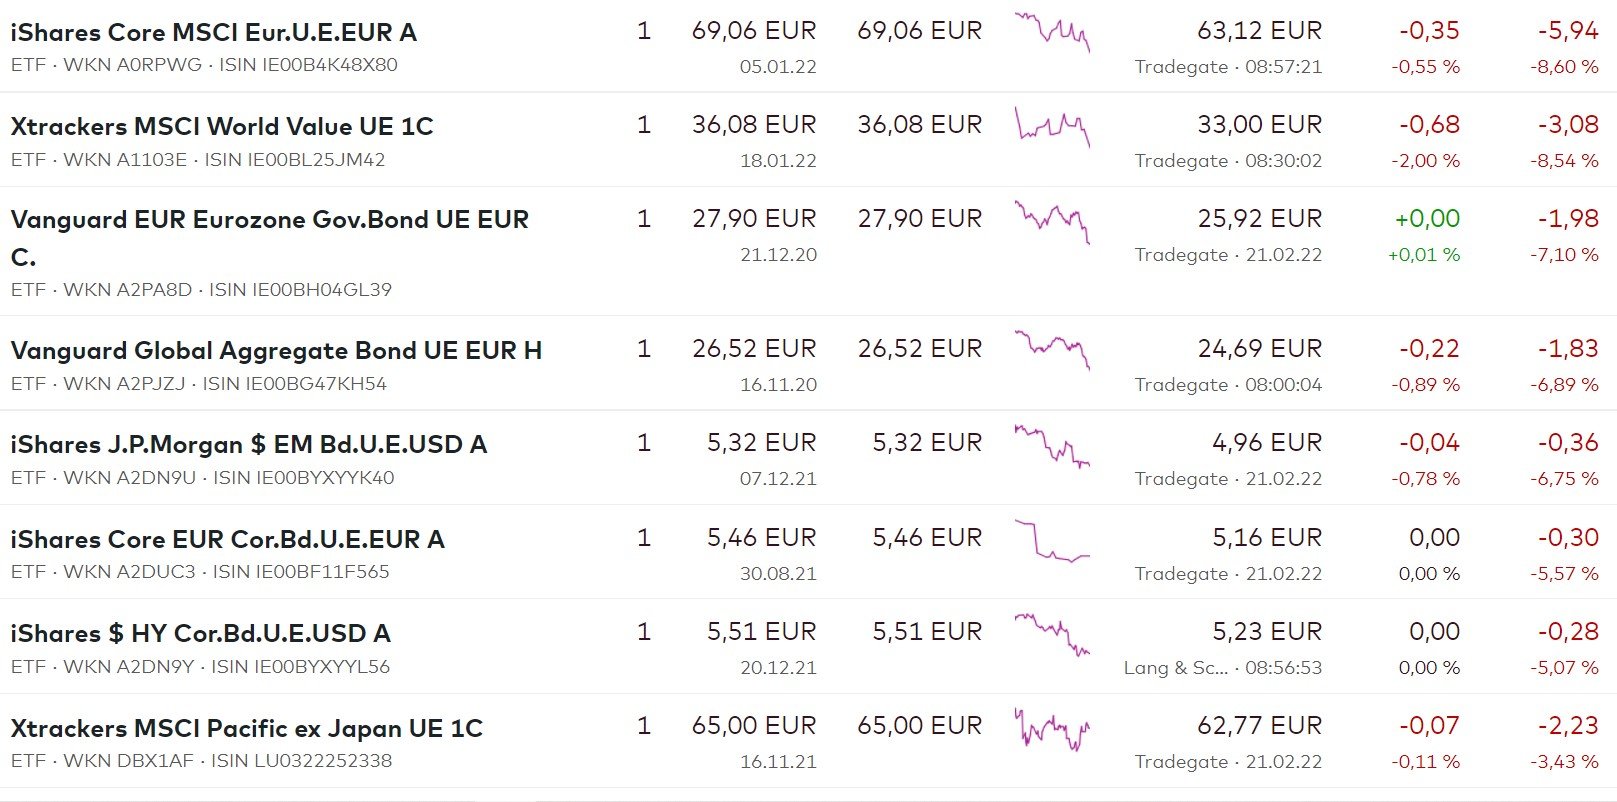Screen dimensions: 1617x802
Task: Click the -8,60 % total loss percentage
Action: tap(1564, 67)
